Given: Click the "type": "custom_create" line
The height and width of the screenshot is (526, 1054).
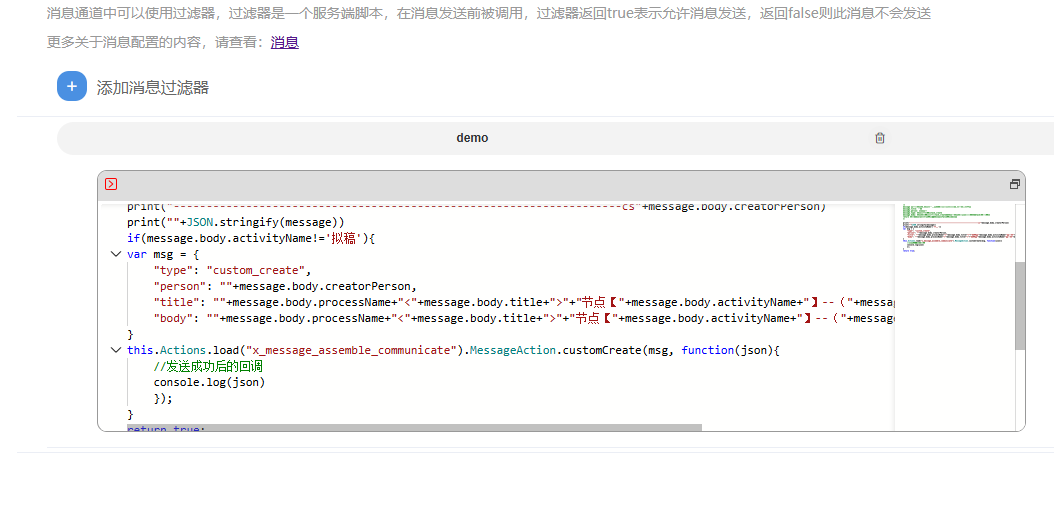Looking at the screenshot, I should click(x=233, y=270).
